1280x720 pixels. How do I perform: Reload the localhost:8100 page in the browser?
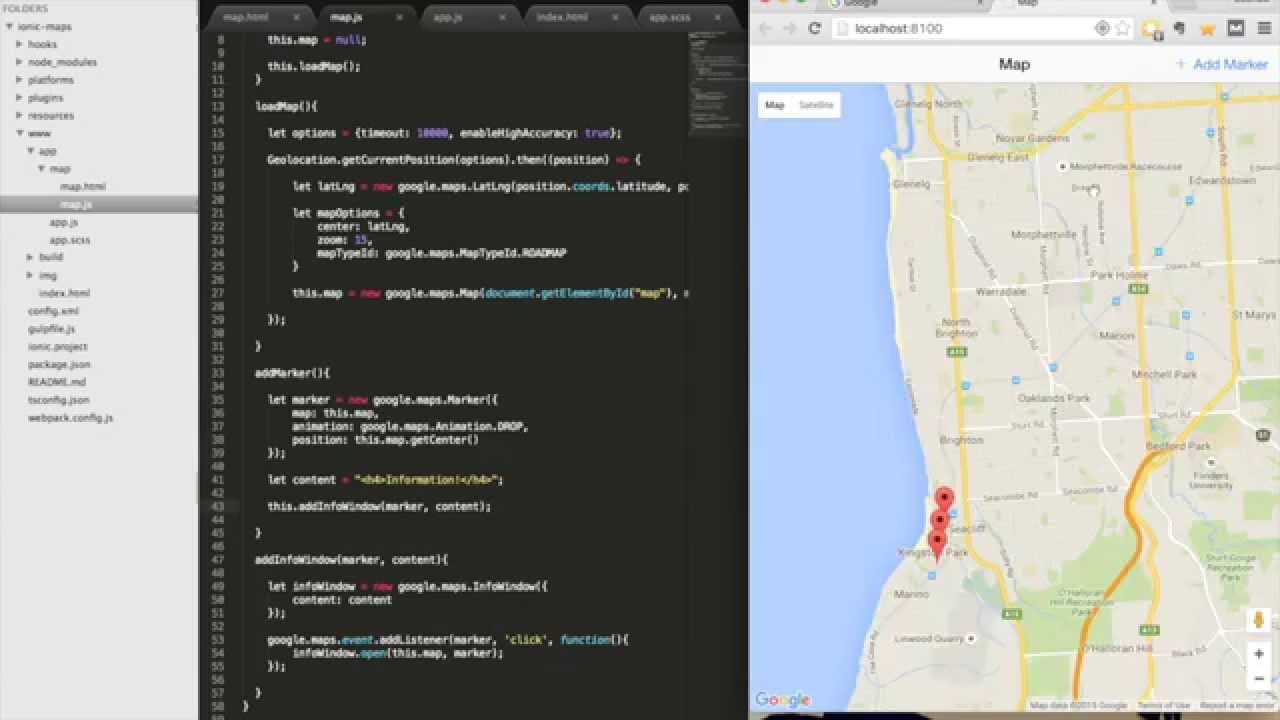tap(814, 28)
